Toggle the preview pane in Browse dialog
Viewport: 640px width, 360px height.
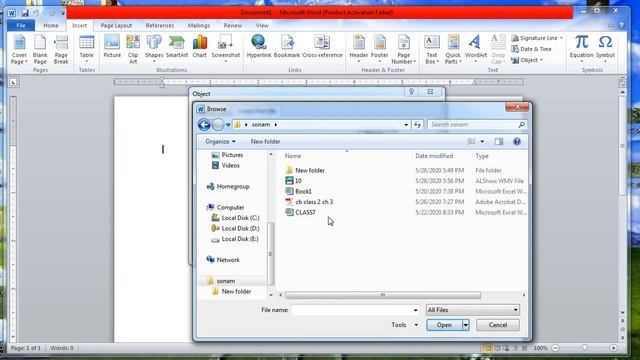[499, 142]
